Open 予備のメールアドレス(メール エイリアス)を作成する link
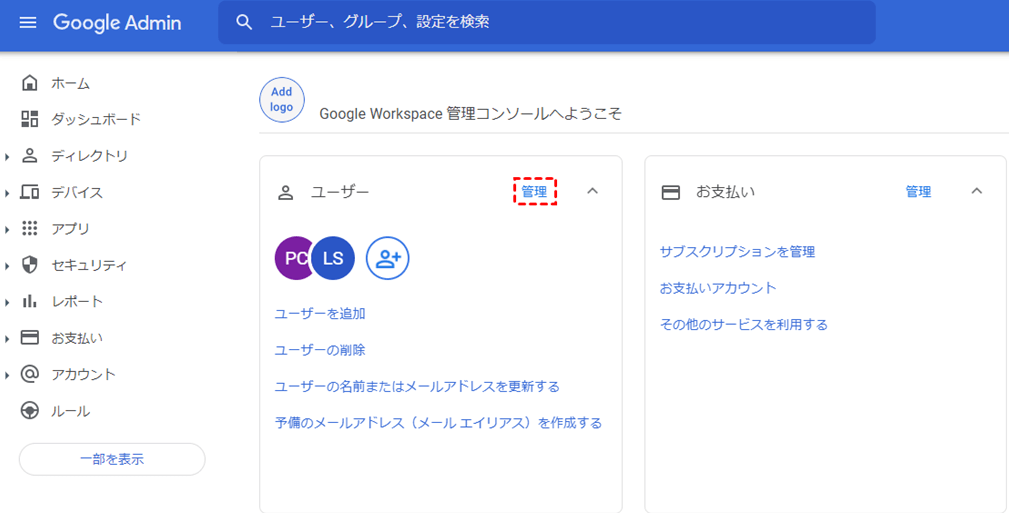1009x513 pixels. tap(438, 423)
